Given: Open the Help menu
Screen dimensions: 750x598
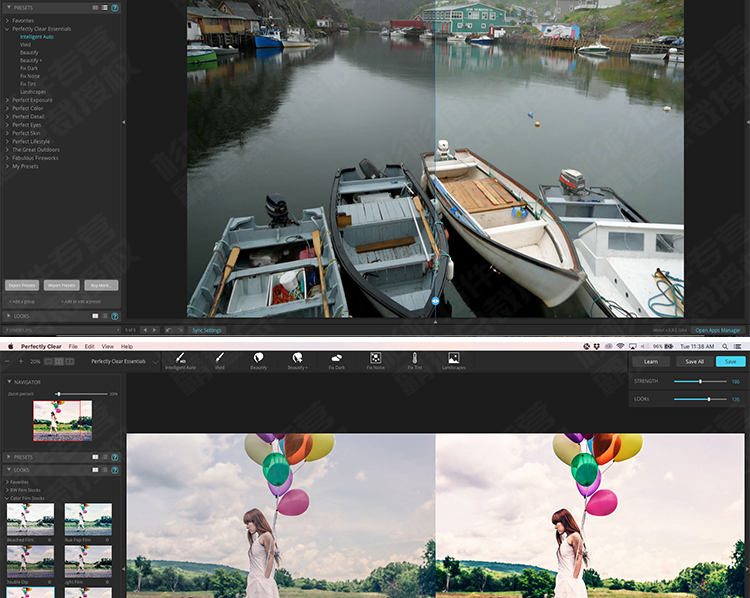Looking at the screenshot, I should (x=127, y=346).
